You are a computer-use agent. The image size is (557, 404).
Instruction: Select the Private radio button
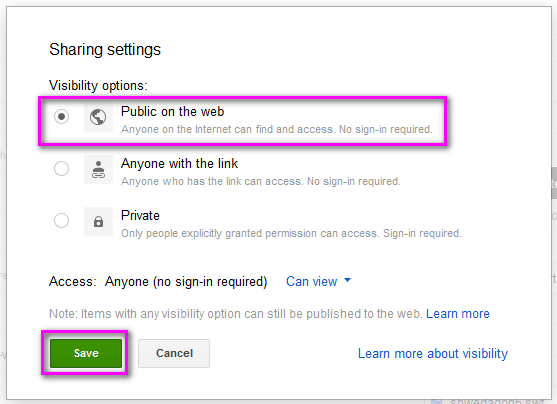coord(61,220)
